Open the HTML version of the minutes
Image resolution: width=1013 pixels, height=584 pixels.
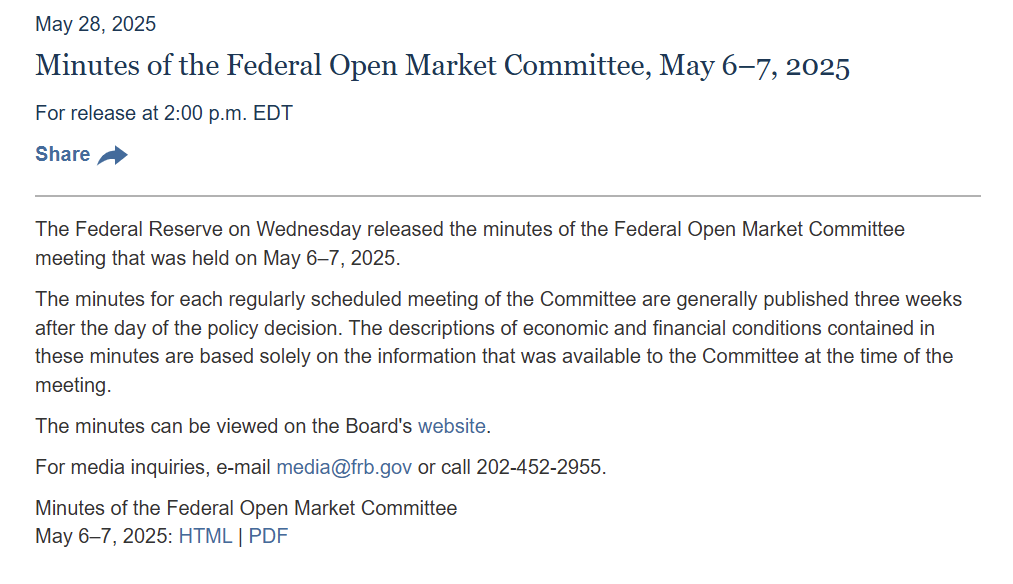[205, 536]
